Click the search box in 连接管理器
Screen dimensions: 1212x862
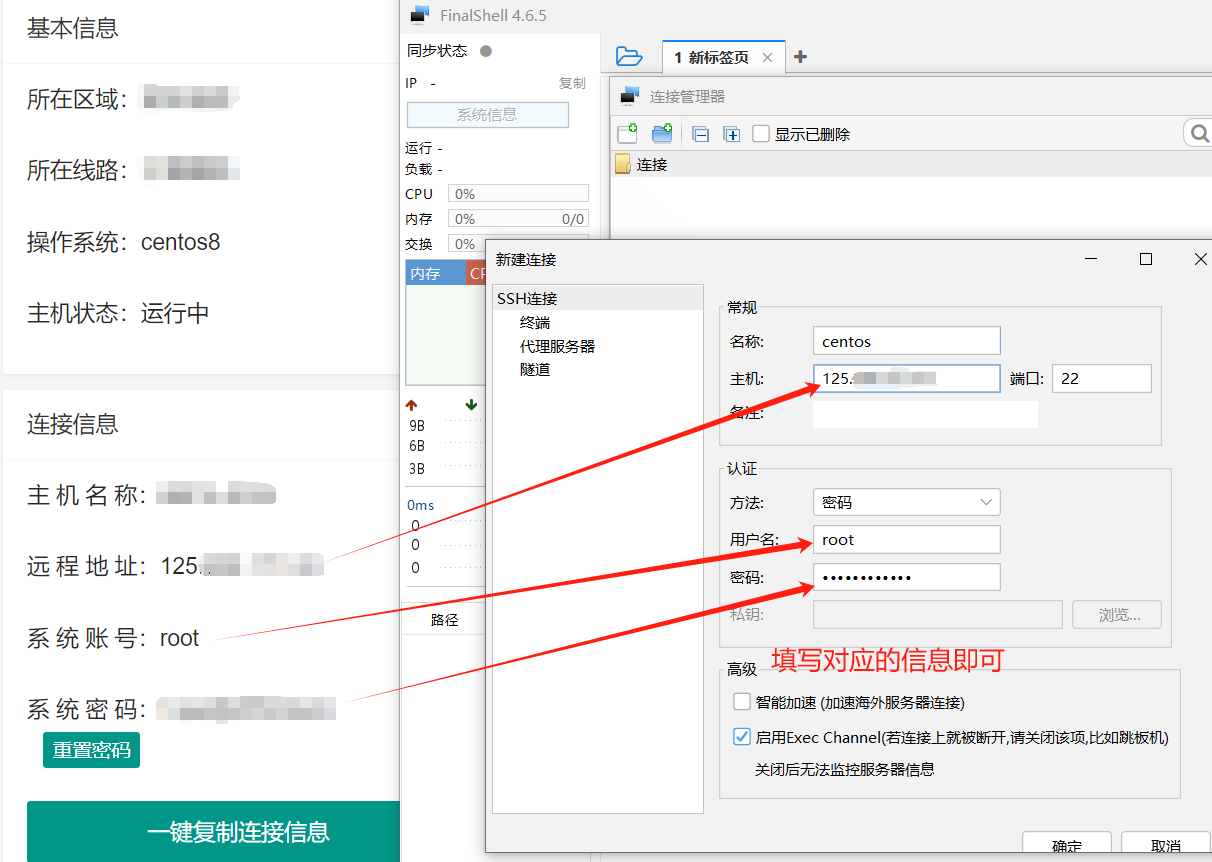click(x=1198, y=133)
